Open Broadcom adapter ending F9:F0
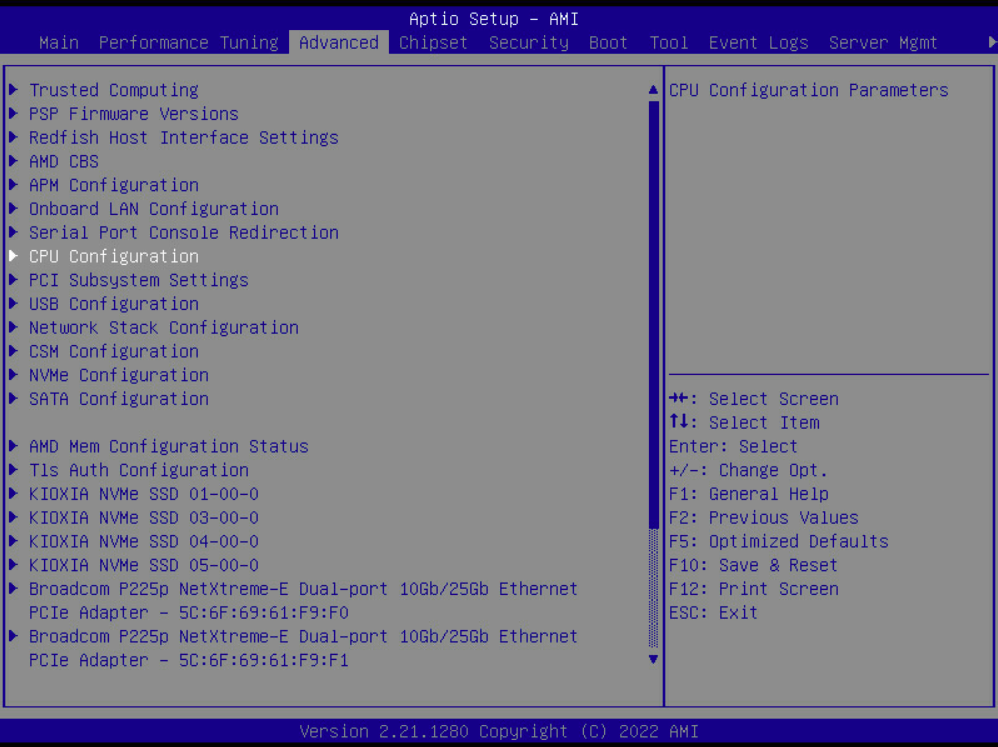This screenshot has width=998, height=747. [x=303, y=601]
